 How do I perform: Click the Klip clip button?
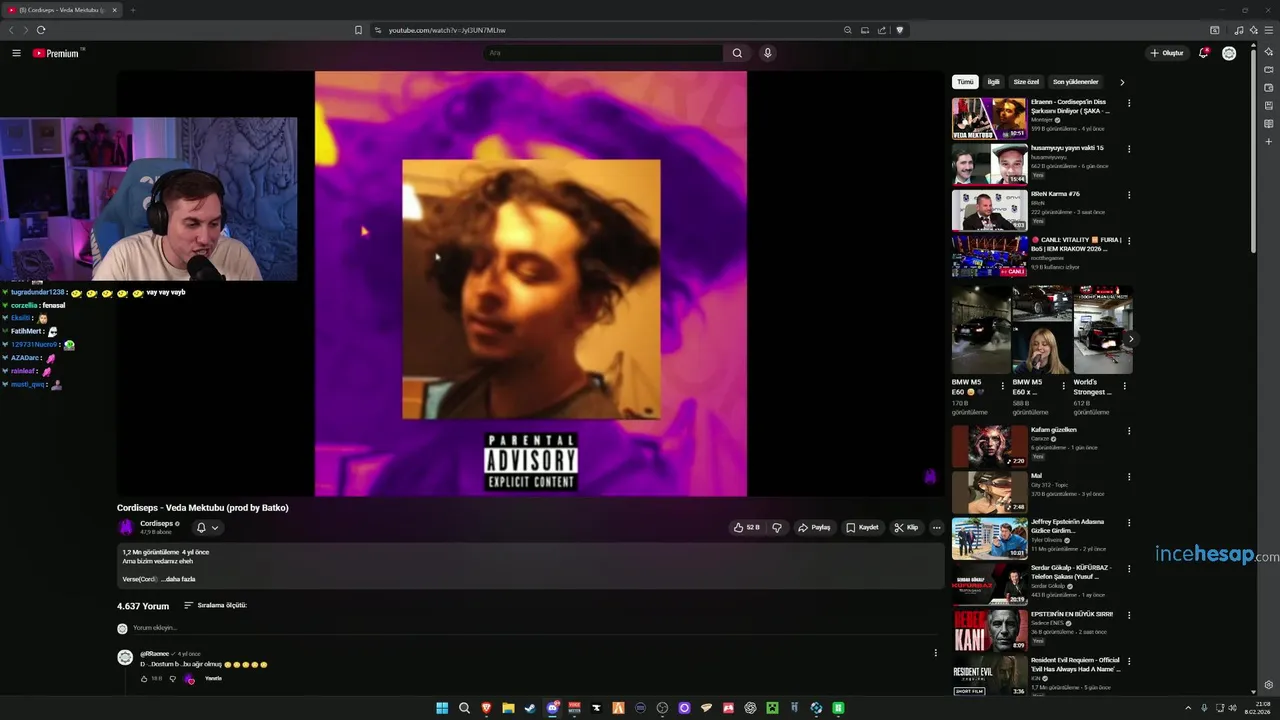pos(906,527)
